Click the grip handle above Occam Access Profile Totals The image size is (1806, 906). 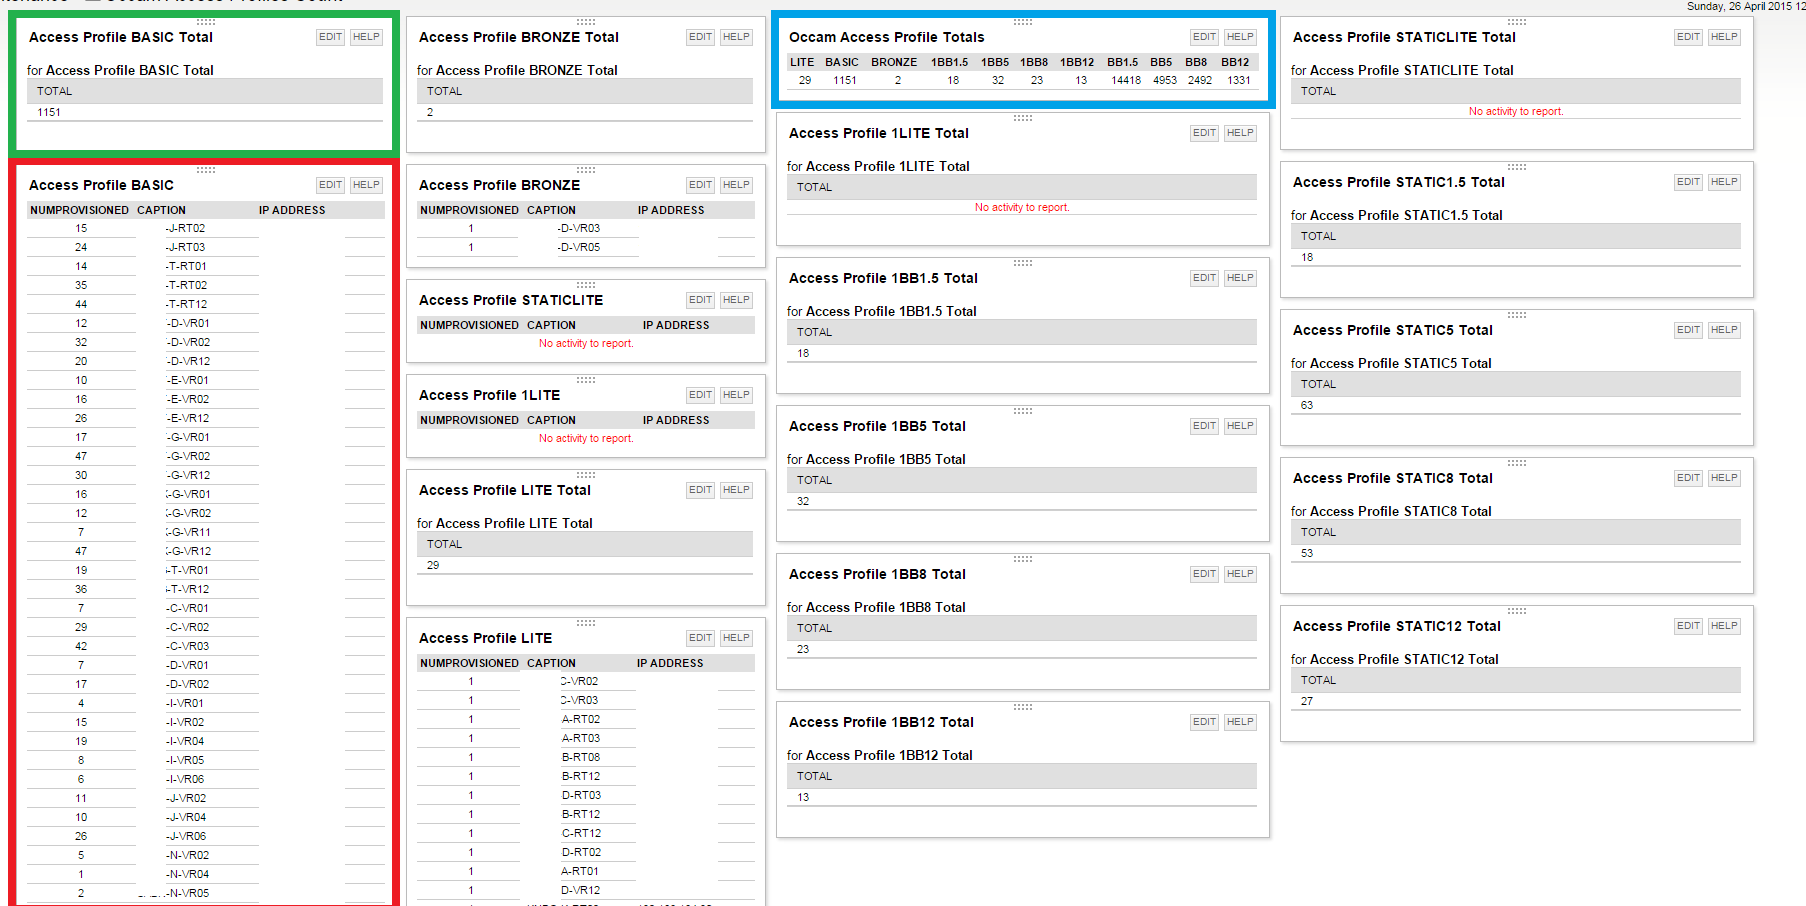(1023, 22)
